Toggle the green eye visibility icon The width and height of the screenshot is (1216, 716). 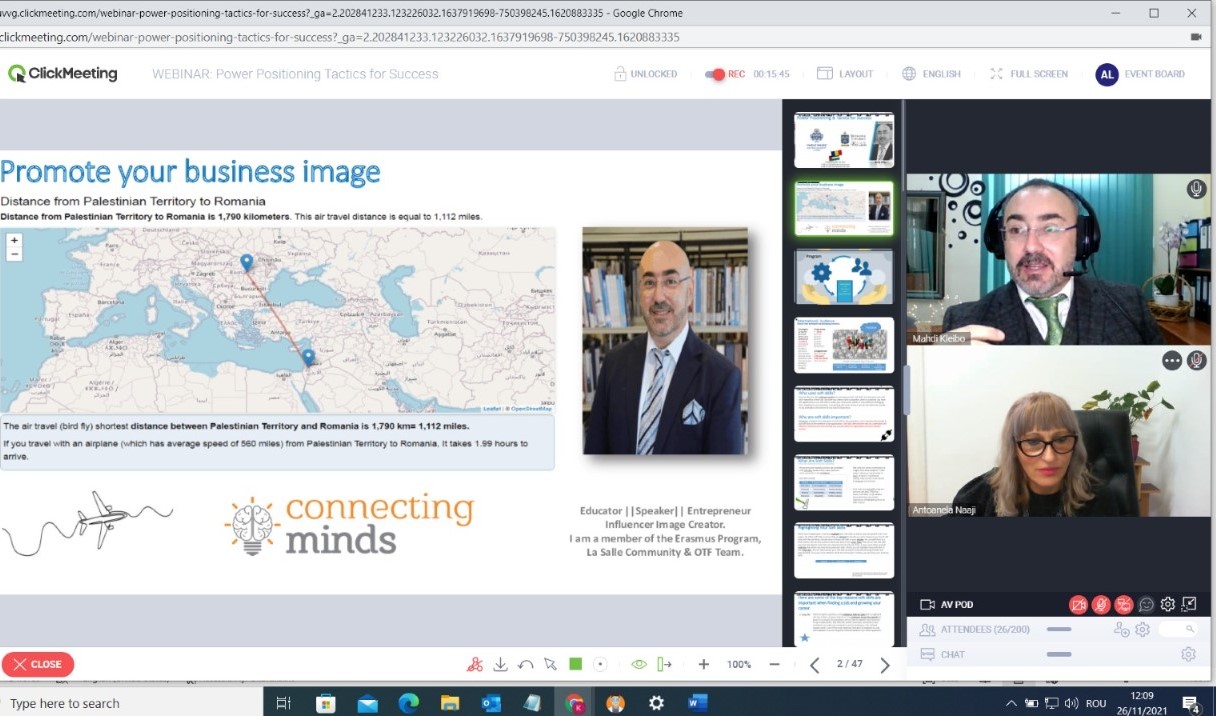pyautogui.click(x=639, y=664)
